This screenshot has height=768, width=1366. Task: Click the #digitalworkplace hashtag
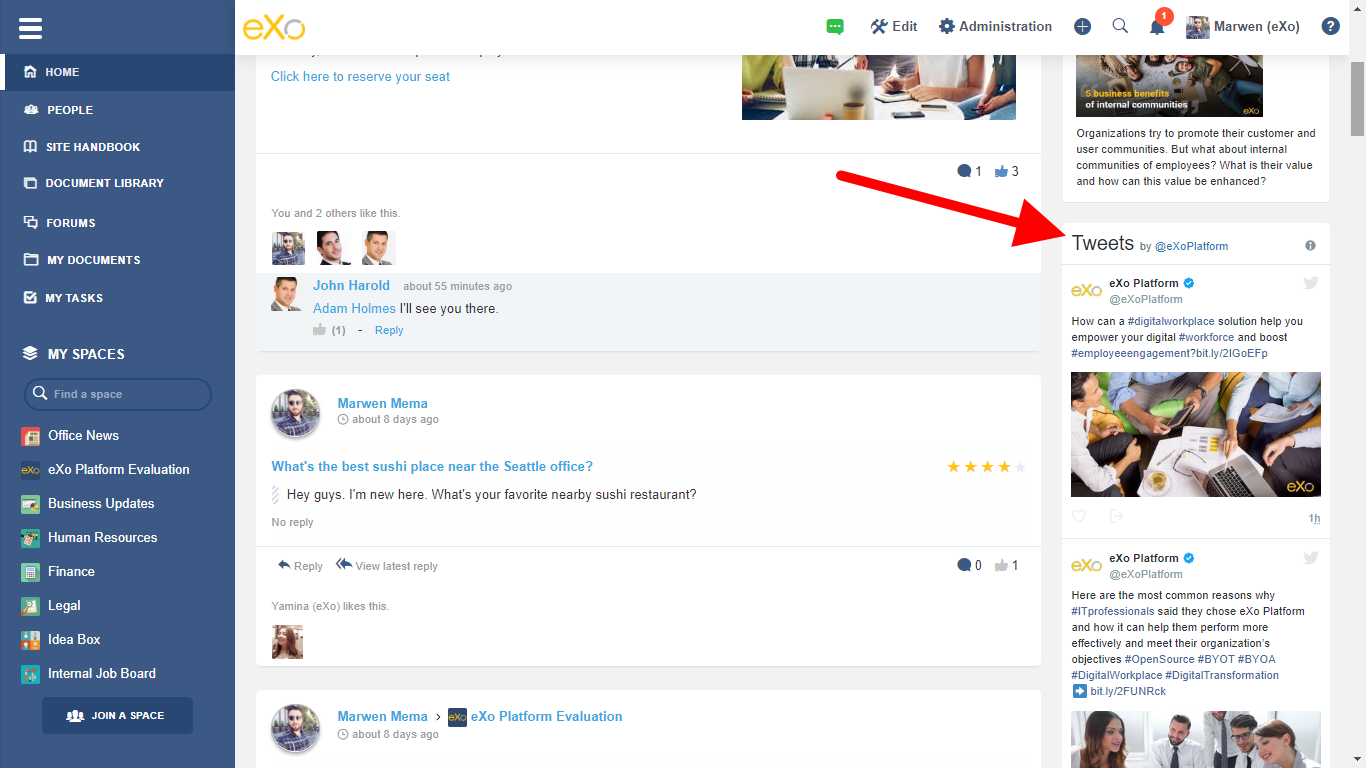pos(1171,322)
